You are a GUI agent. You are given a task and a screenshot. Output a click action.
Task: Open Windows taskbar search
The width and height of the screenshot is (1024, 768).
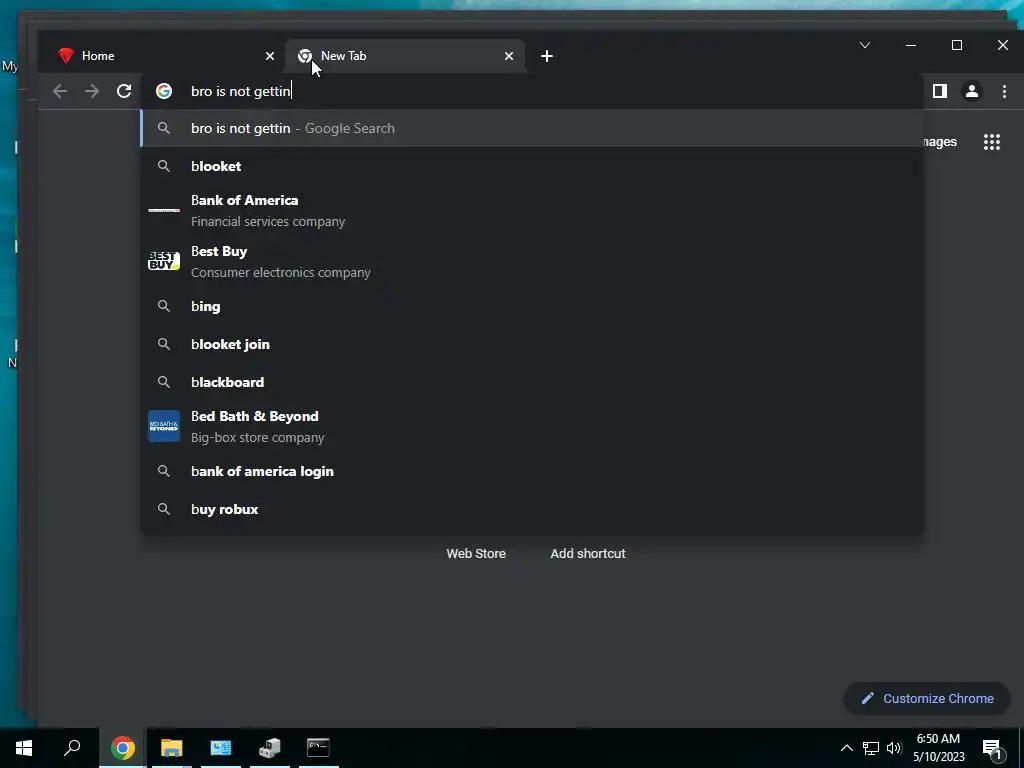(72, 748)
